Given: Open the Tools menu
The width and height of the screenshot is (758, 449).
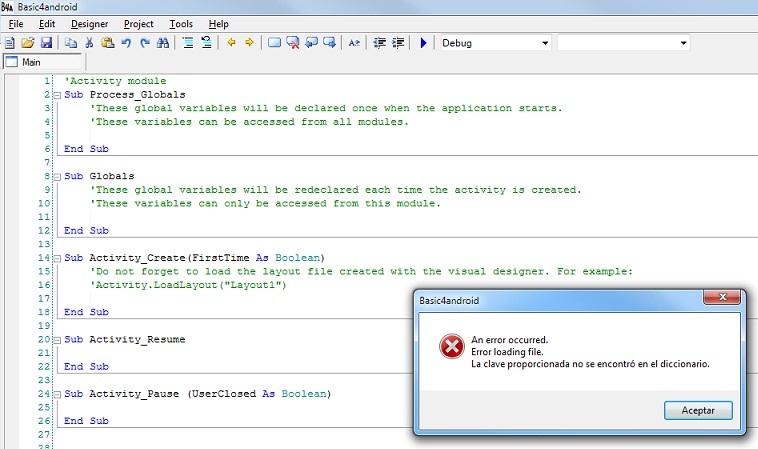Looking at the screenshot, I should pos(181,24).
